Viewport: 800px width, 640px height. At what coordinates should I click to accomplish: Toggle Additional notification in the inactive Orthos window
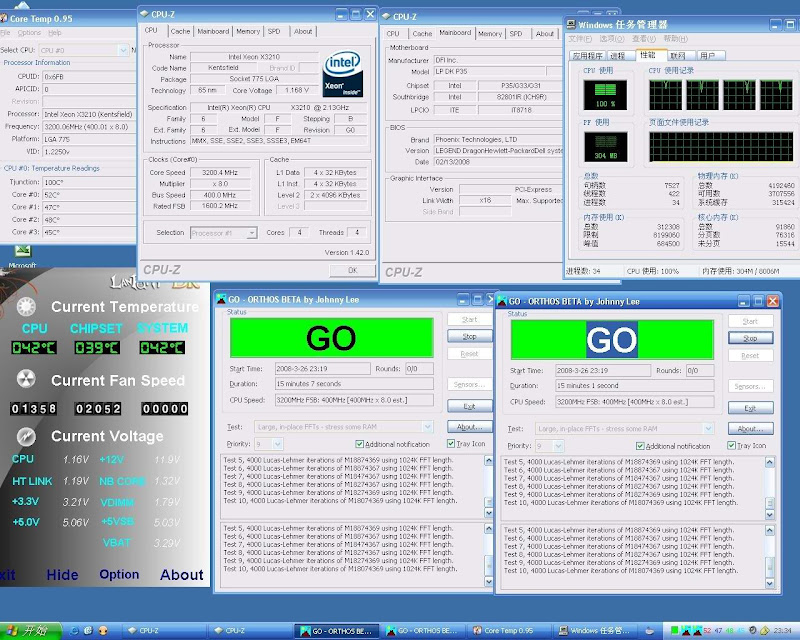[359, 444]
